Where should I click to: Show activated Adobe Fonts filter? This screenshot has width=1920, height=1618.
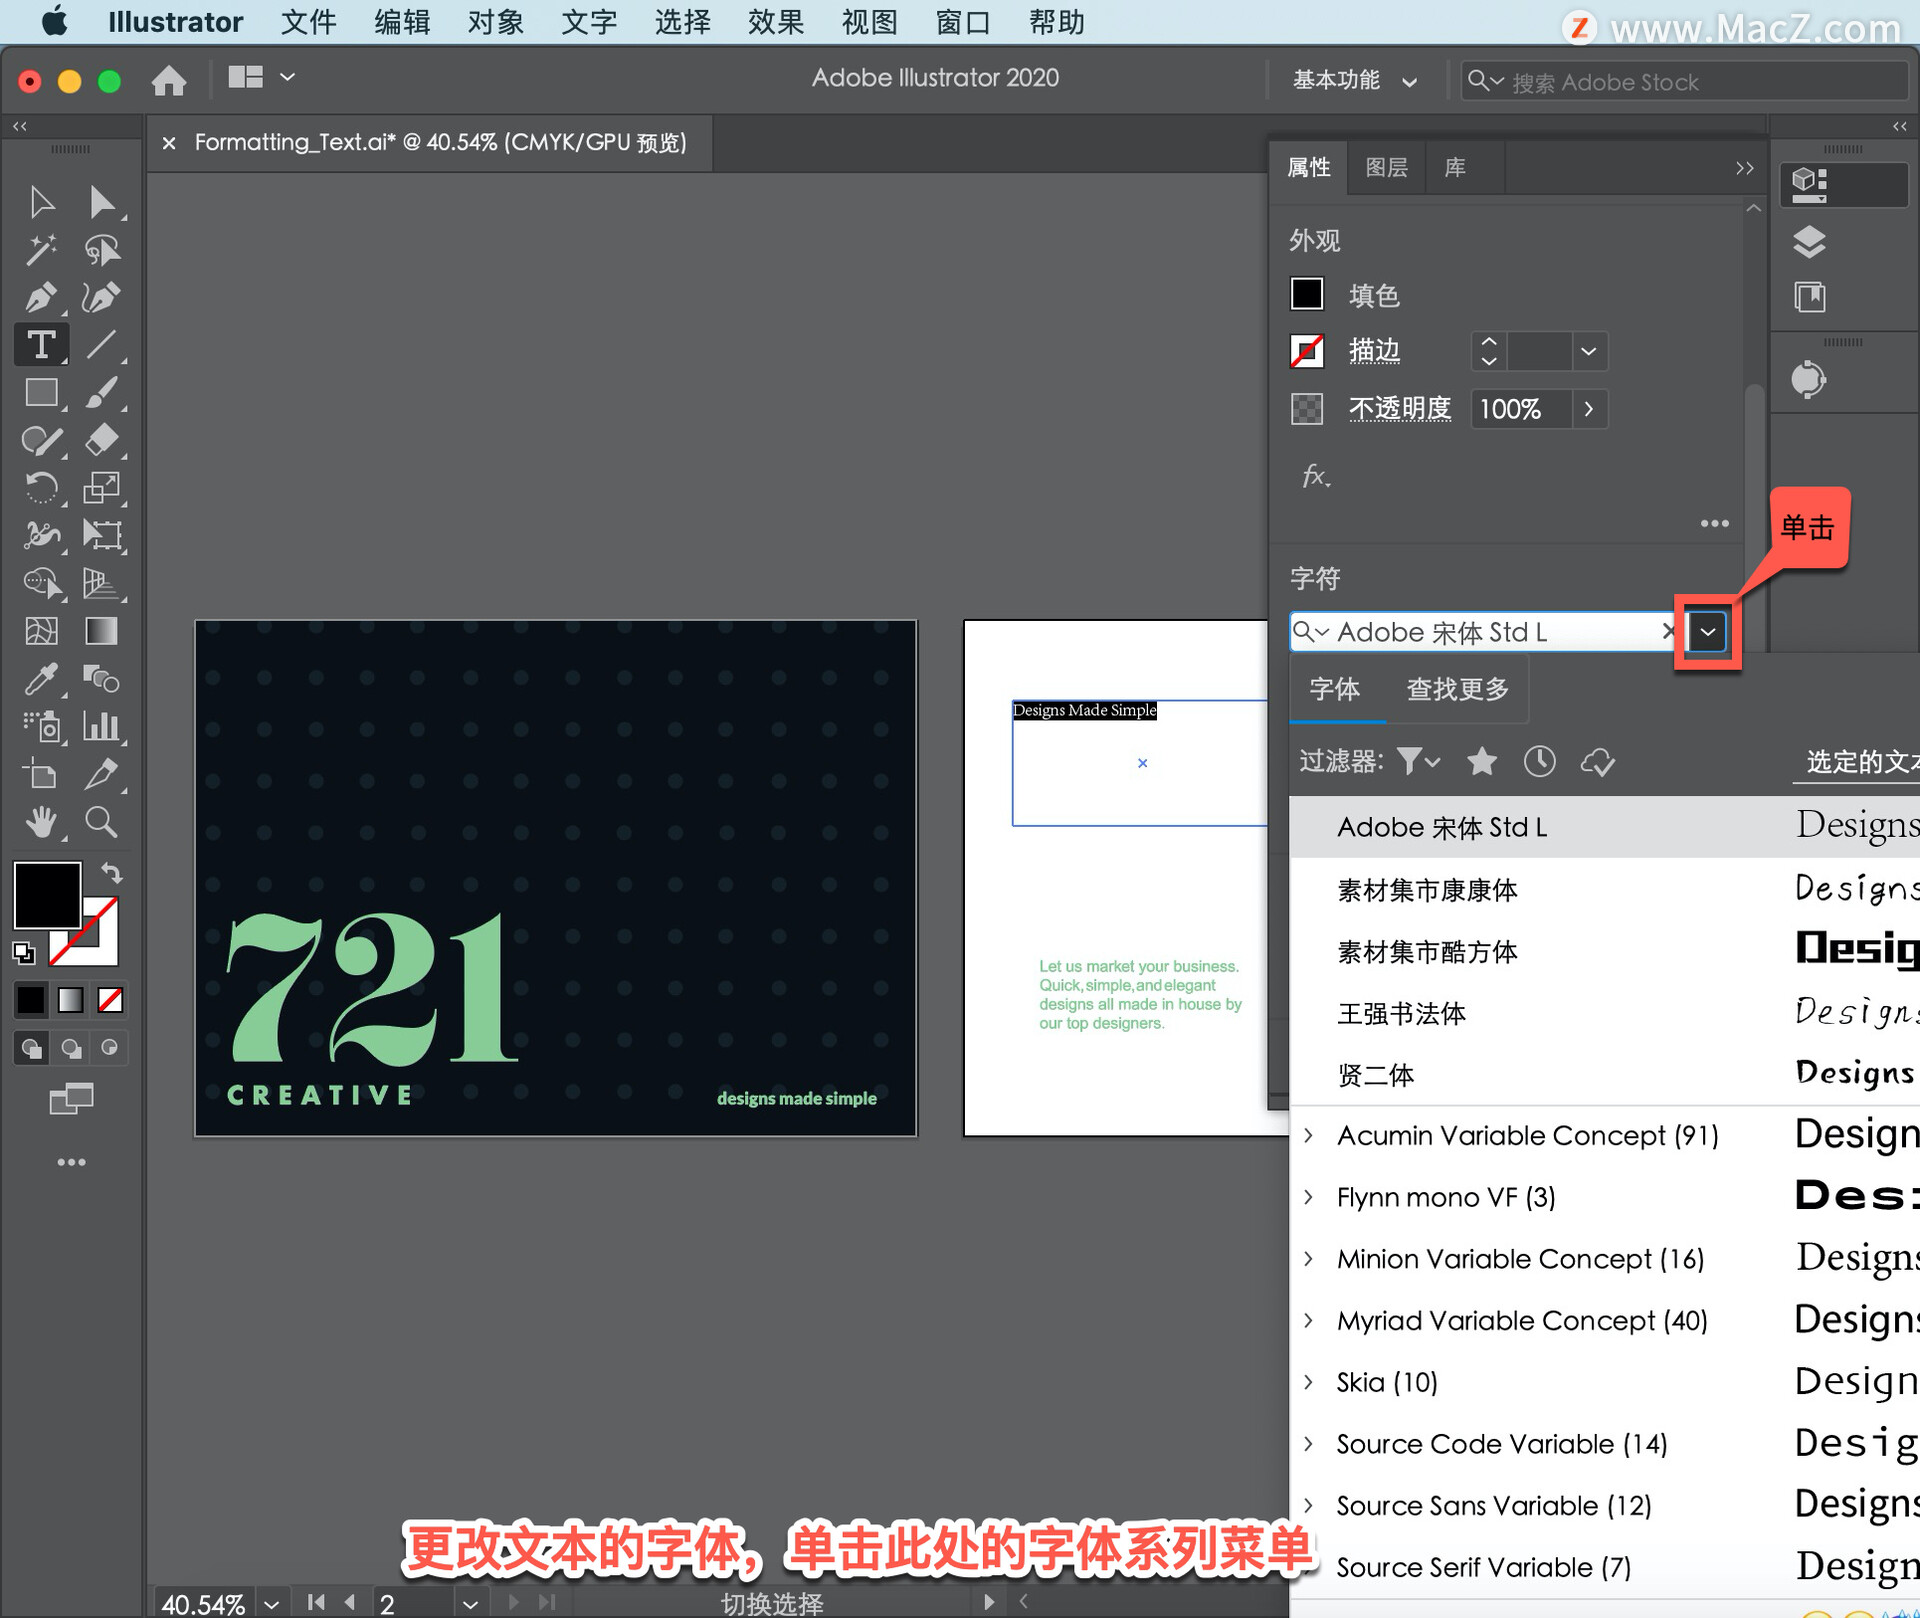[1597, 762]
